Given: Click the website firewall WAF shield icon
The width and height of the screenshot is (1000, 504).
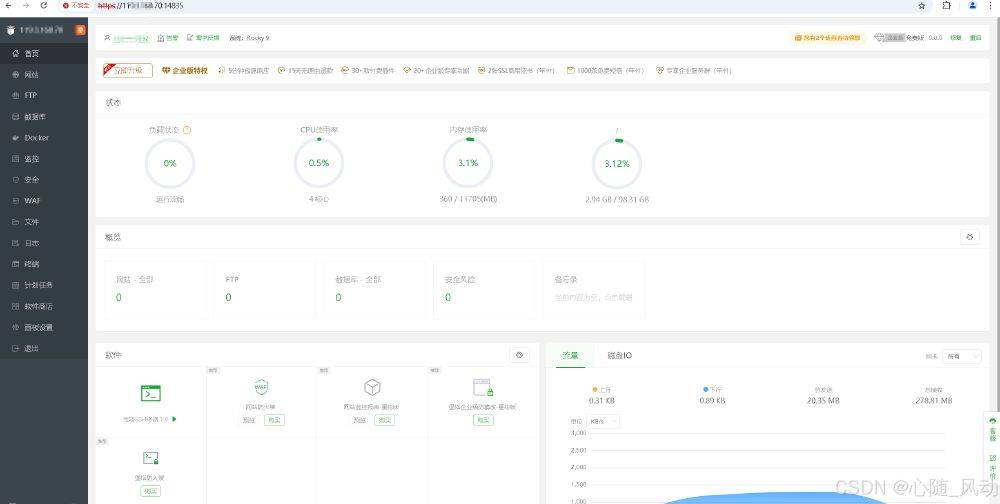Looking at the screenshot, I should point(261,387).
